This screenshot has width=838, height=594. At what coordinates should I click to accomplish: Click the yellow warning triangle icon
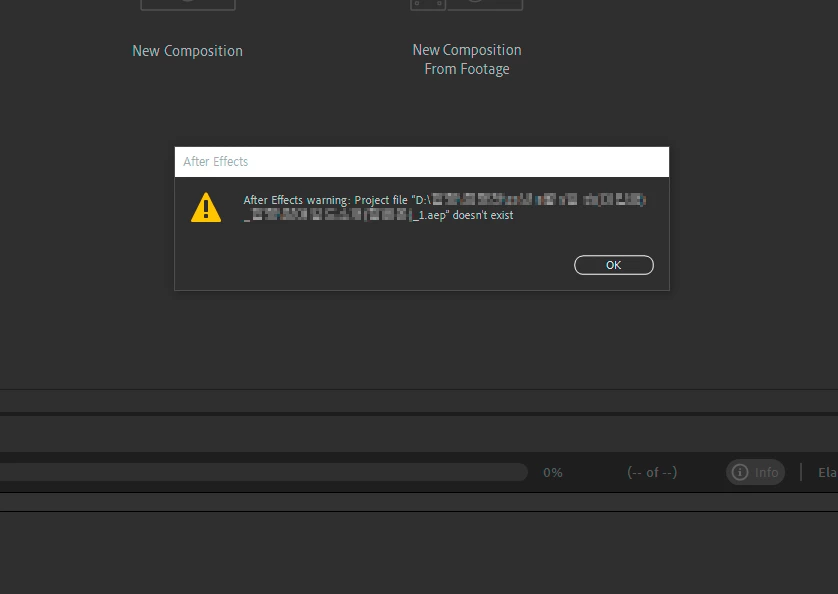tap(206, 207)
